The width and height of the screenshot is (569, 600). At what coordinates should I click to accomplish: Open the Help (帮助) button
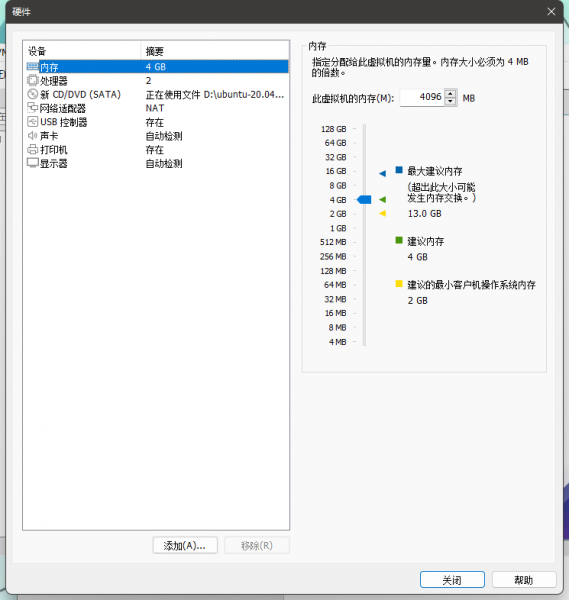(x=524, y=580)
